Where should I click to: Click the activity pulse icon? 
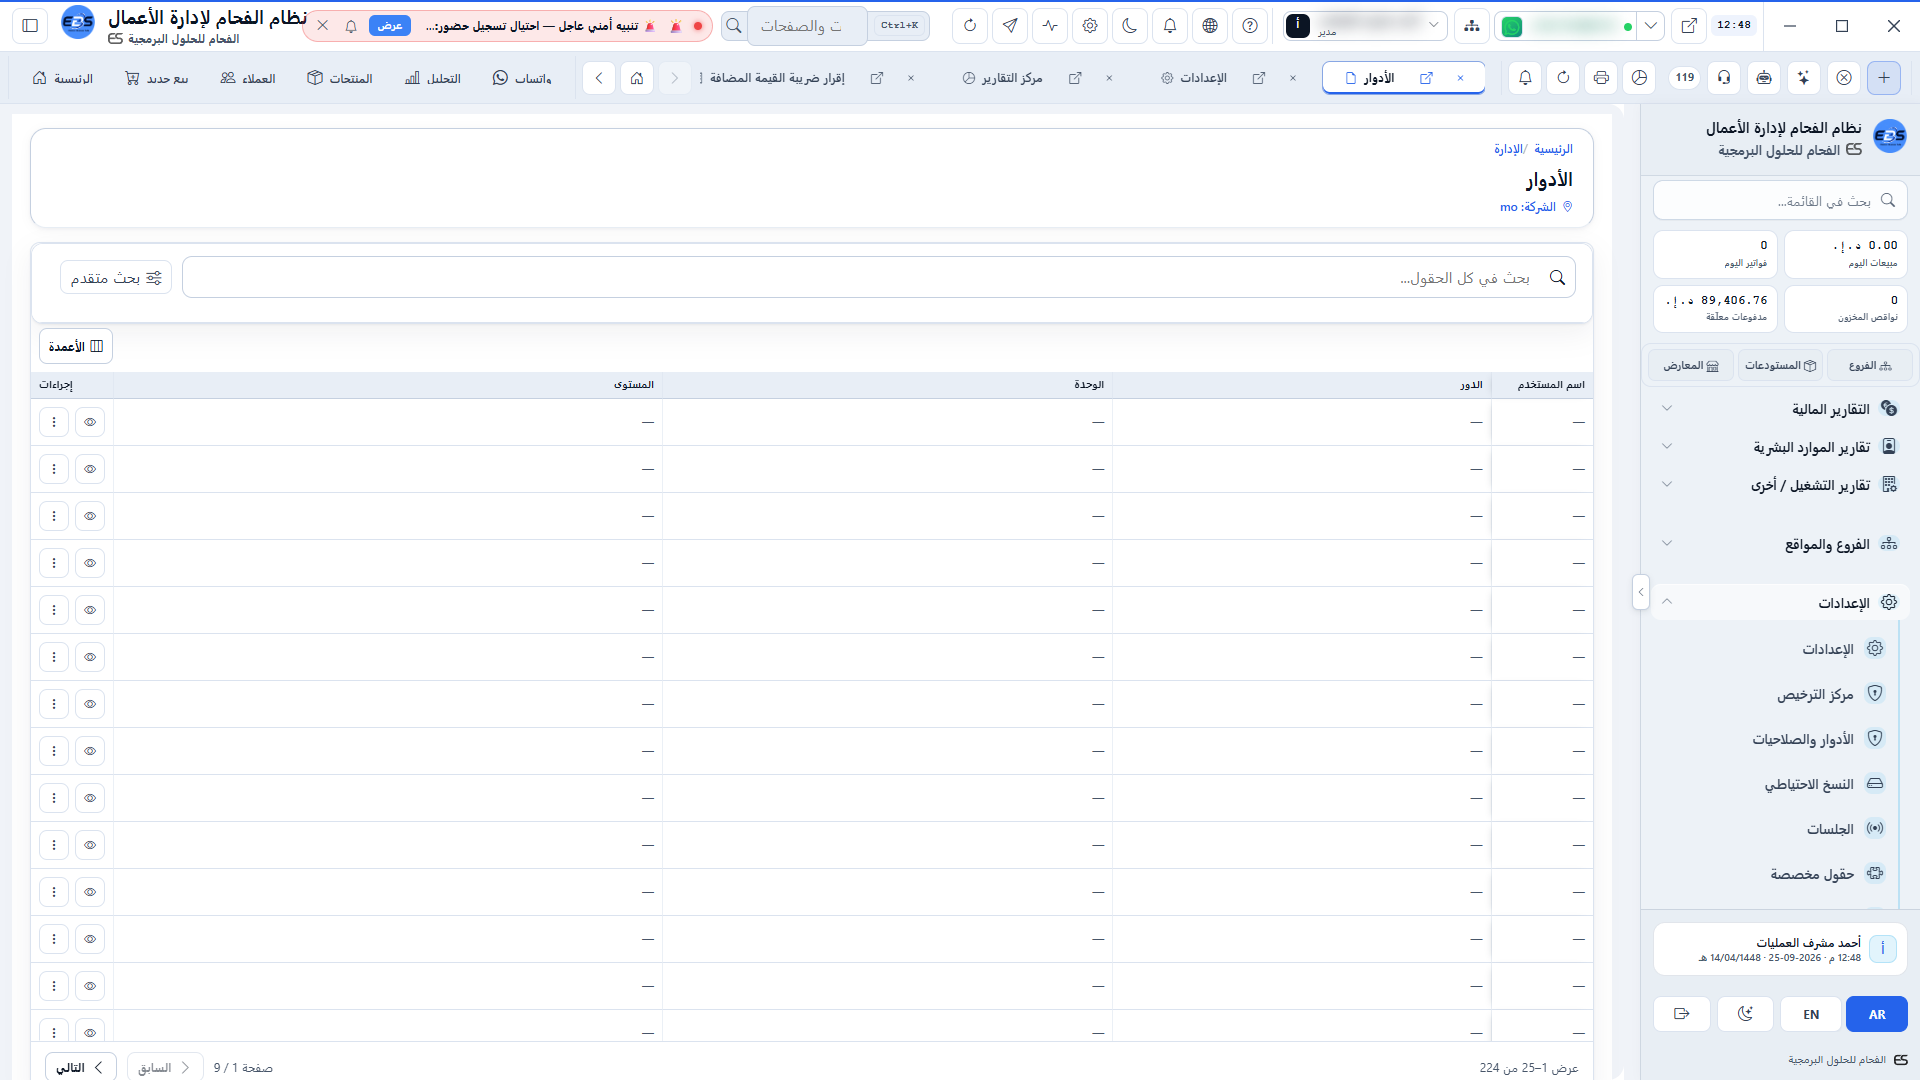point(1050,26)
